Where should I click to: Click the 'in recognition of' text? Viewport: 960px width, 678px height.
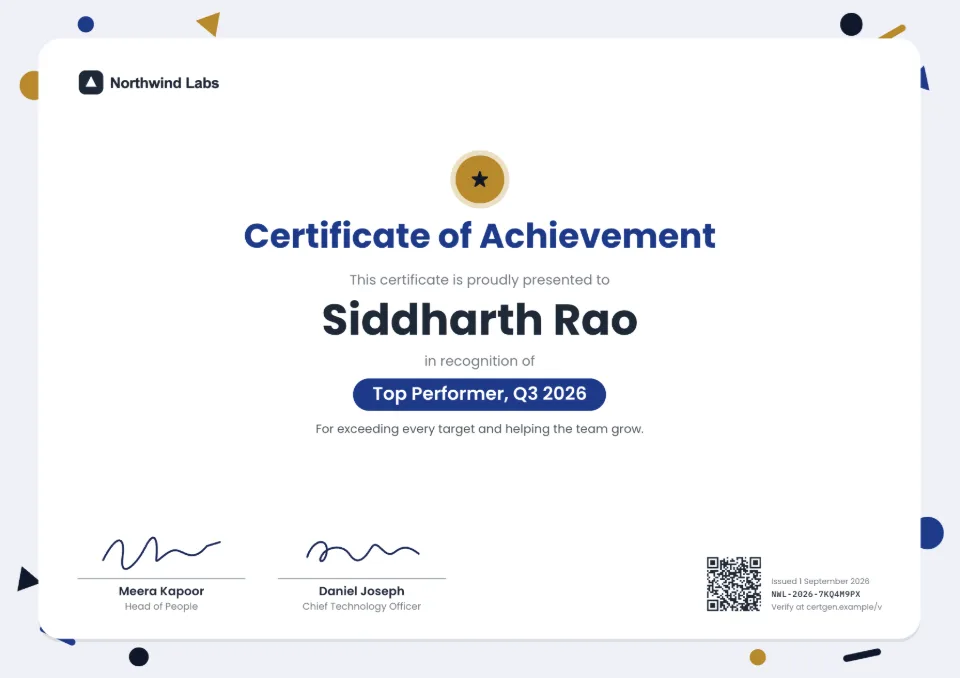click(x=479, y=361)
